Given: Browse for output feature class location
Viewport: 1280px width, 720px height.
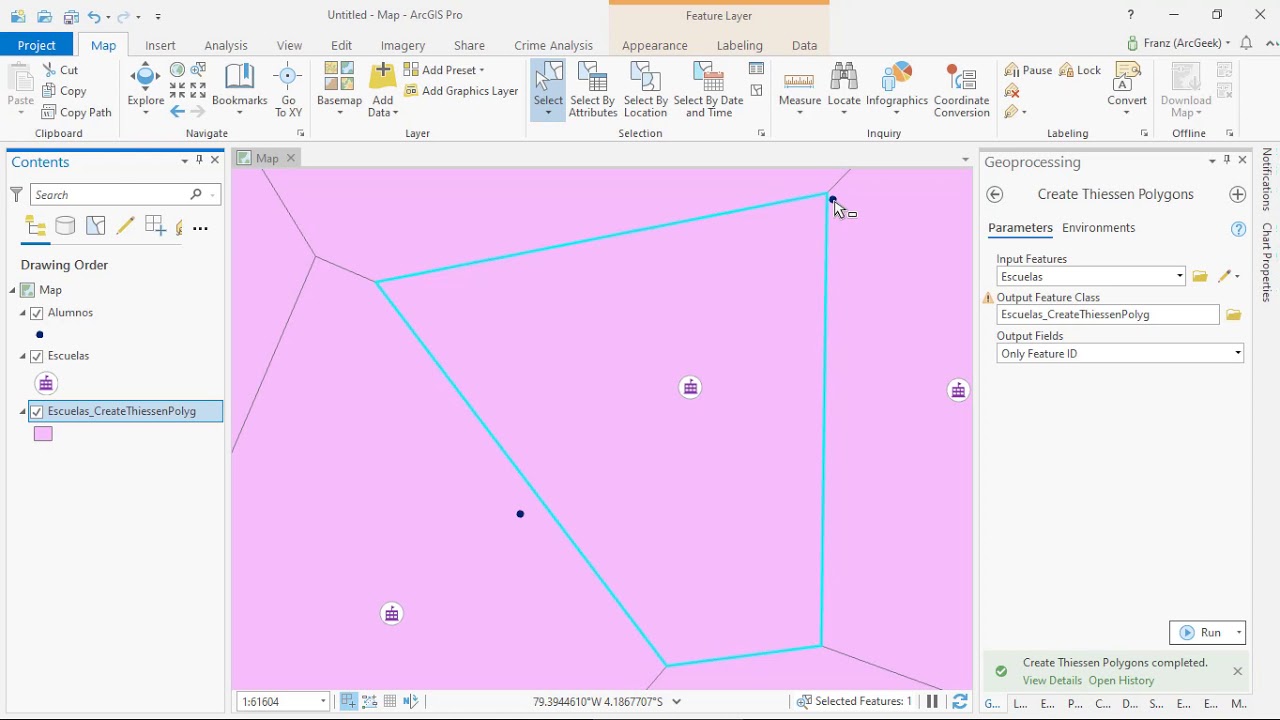Looking at the screenshot, I should pyautogui.click(x=1233, y=315).
